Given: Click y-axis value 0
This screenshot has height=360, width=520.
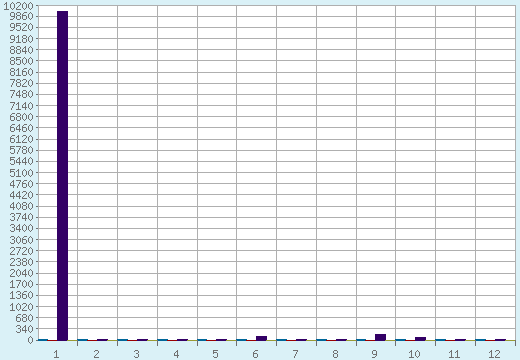Looking at the screenshot, I should click(31, 340).
